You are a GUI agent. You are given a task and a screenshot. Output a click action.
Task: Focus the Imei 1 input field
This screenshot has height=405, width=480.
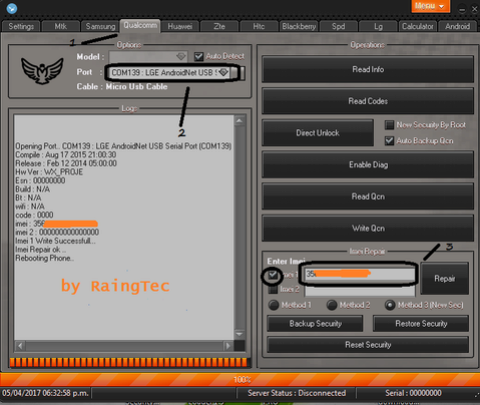point(360,274)
